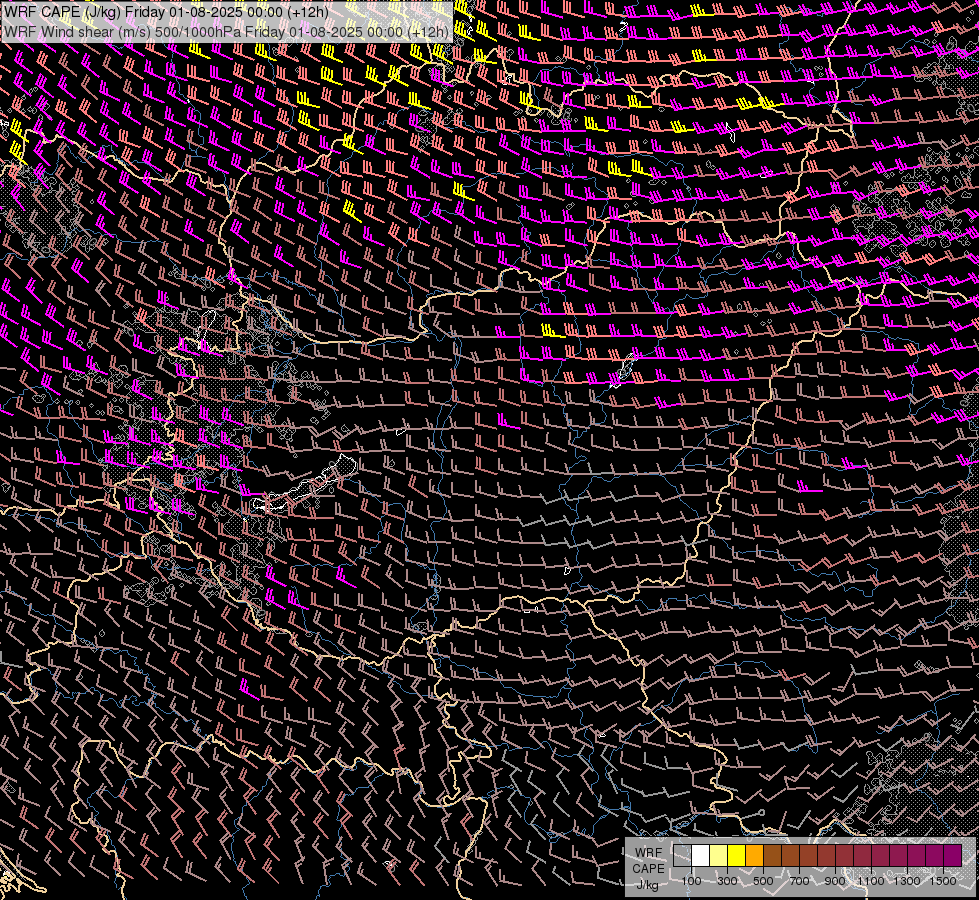This screenshot has height=900, width=979.
Task: Click the '100' legend value
Action: (691, 881)
